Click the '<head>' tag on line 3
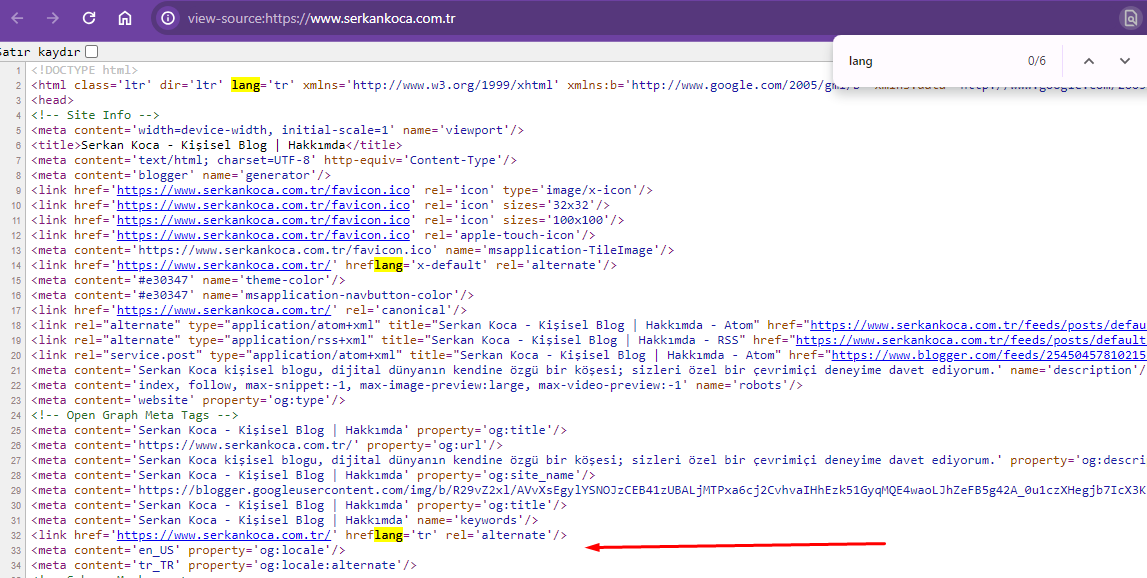Image resolution: width=1147 pixels, height=578 pixels. (52, 100)
